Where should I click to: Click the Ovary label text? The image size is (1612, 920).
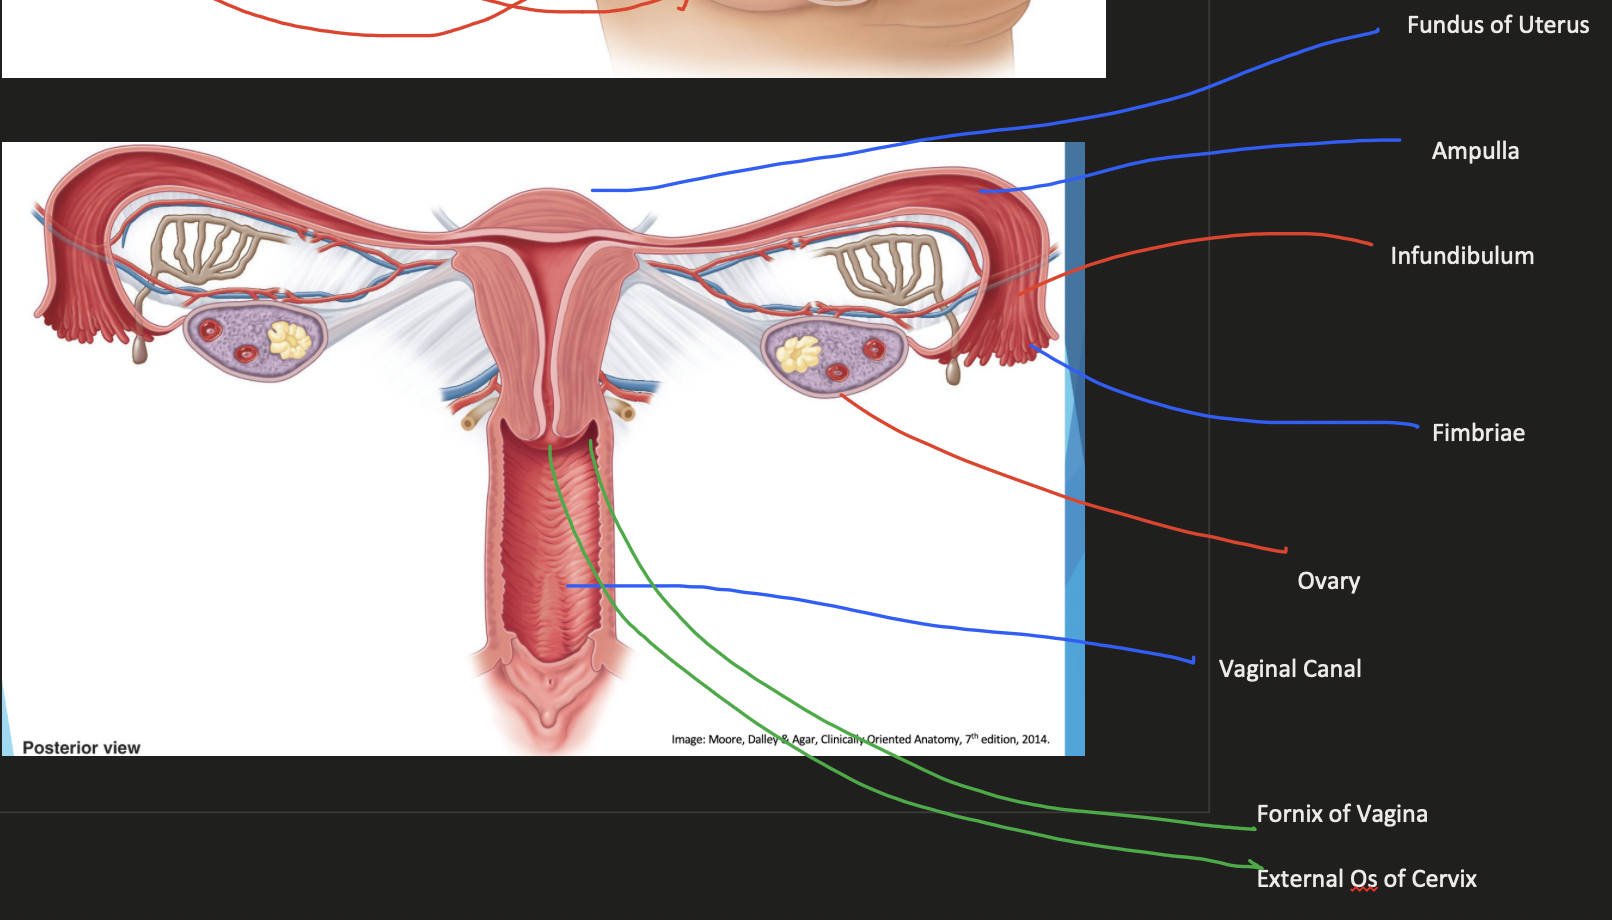click(x=1328, y=581)
